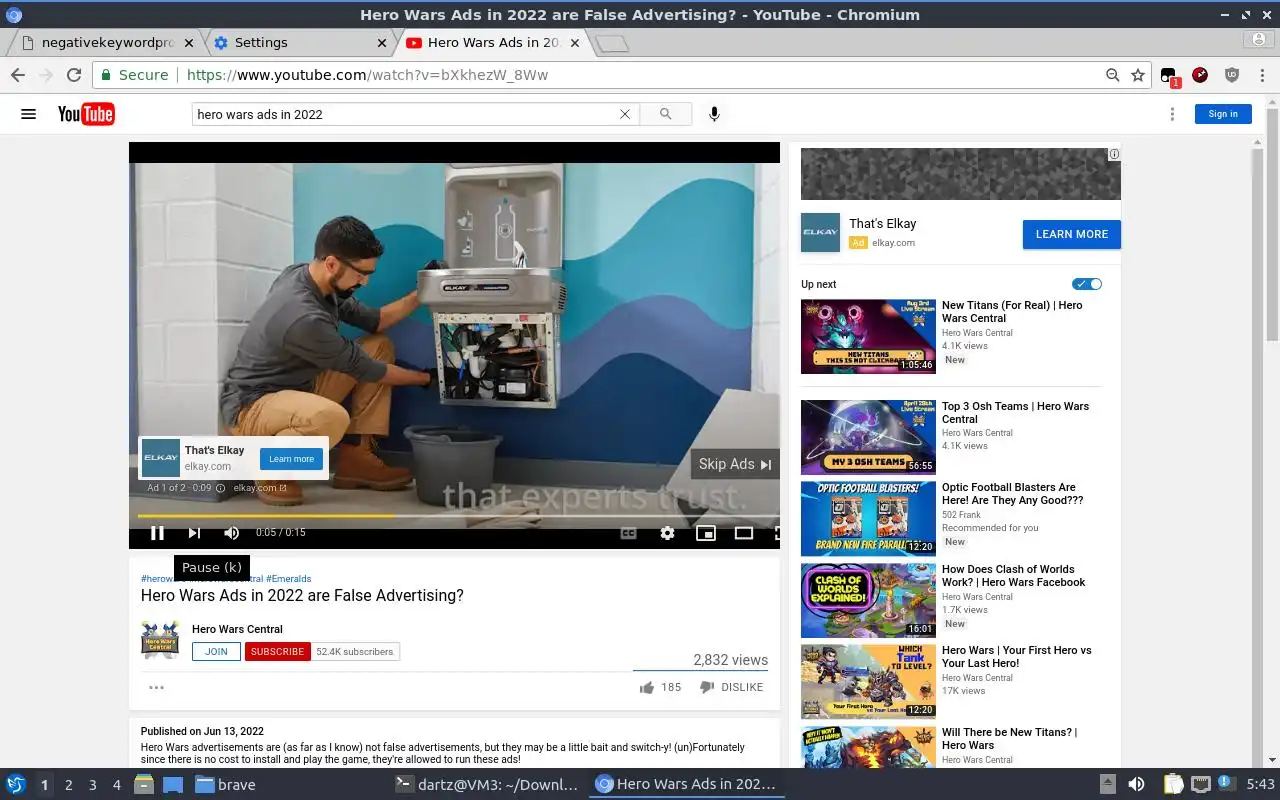Switch to the negativekeywordpro tab
Viewport: 1280px width, 800px height.
coord(106,42)
